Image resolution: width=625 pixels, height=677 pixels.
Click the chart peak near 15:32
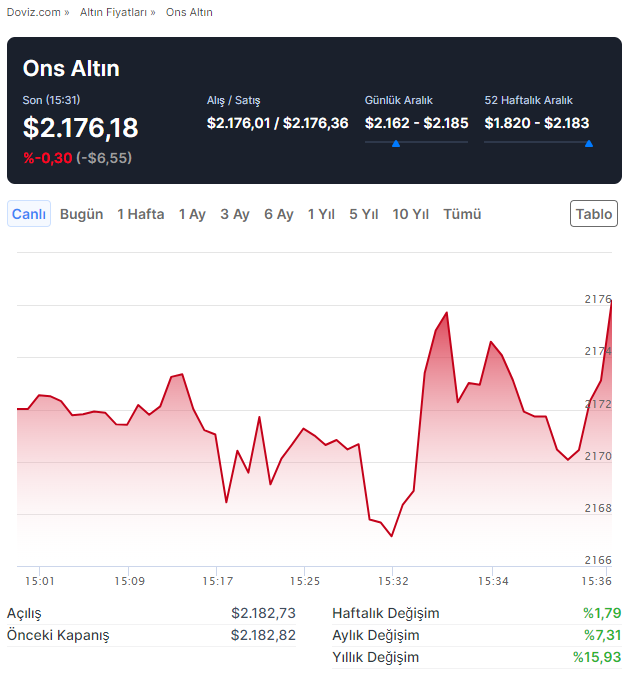(445, 313)
